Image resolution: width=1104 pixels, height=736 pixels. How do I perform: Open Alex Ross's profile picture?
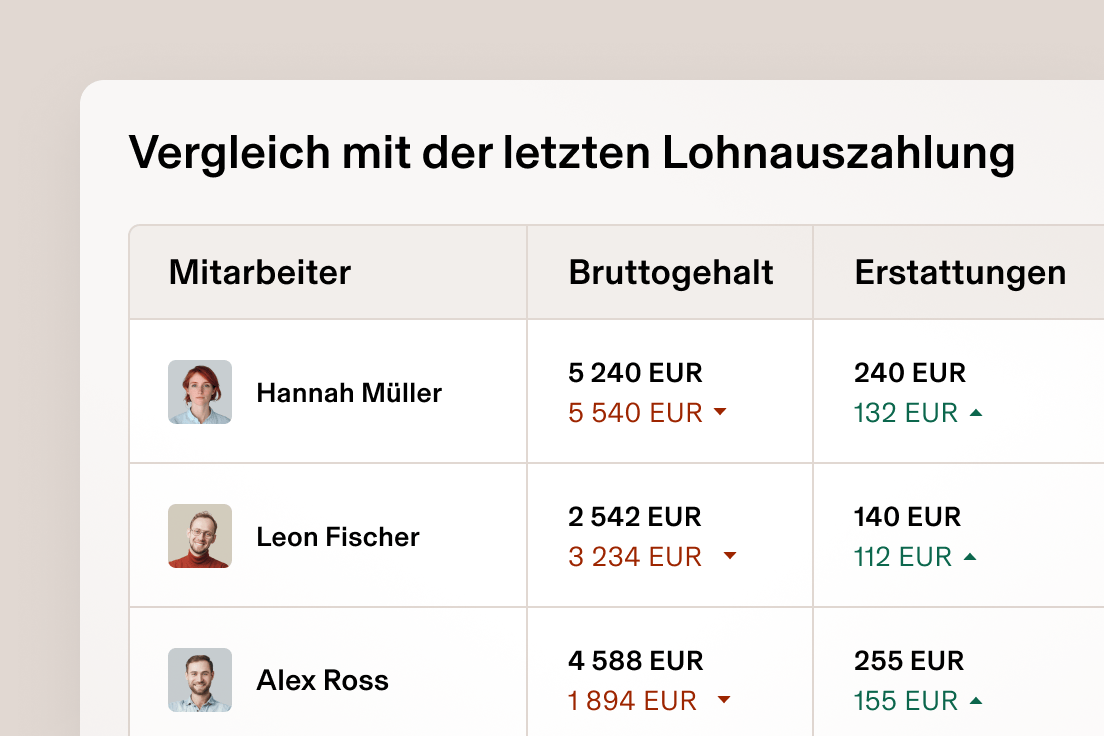pyautogui.click(x=199, y=680)
